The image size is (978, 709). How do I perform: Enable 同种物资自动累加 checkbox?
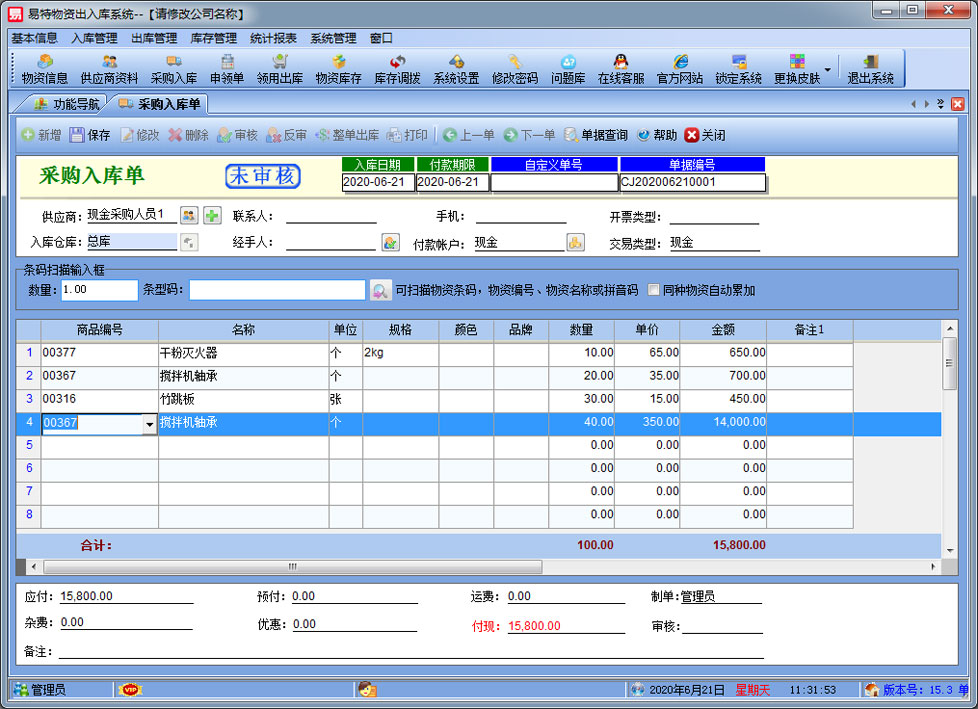pos(654,291)
